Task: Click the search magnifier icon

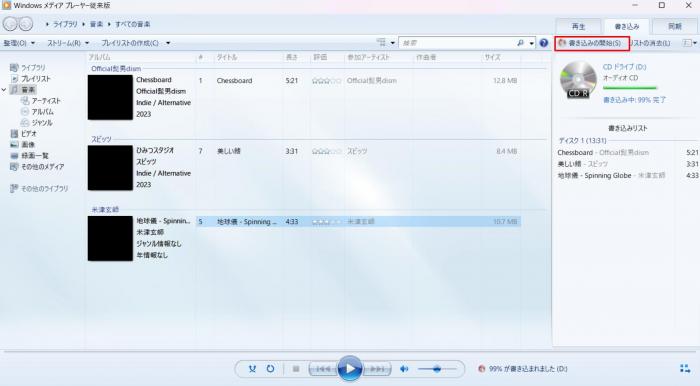Action: coord(520,43)
